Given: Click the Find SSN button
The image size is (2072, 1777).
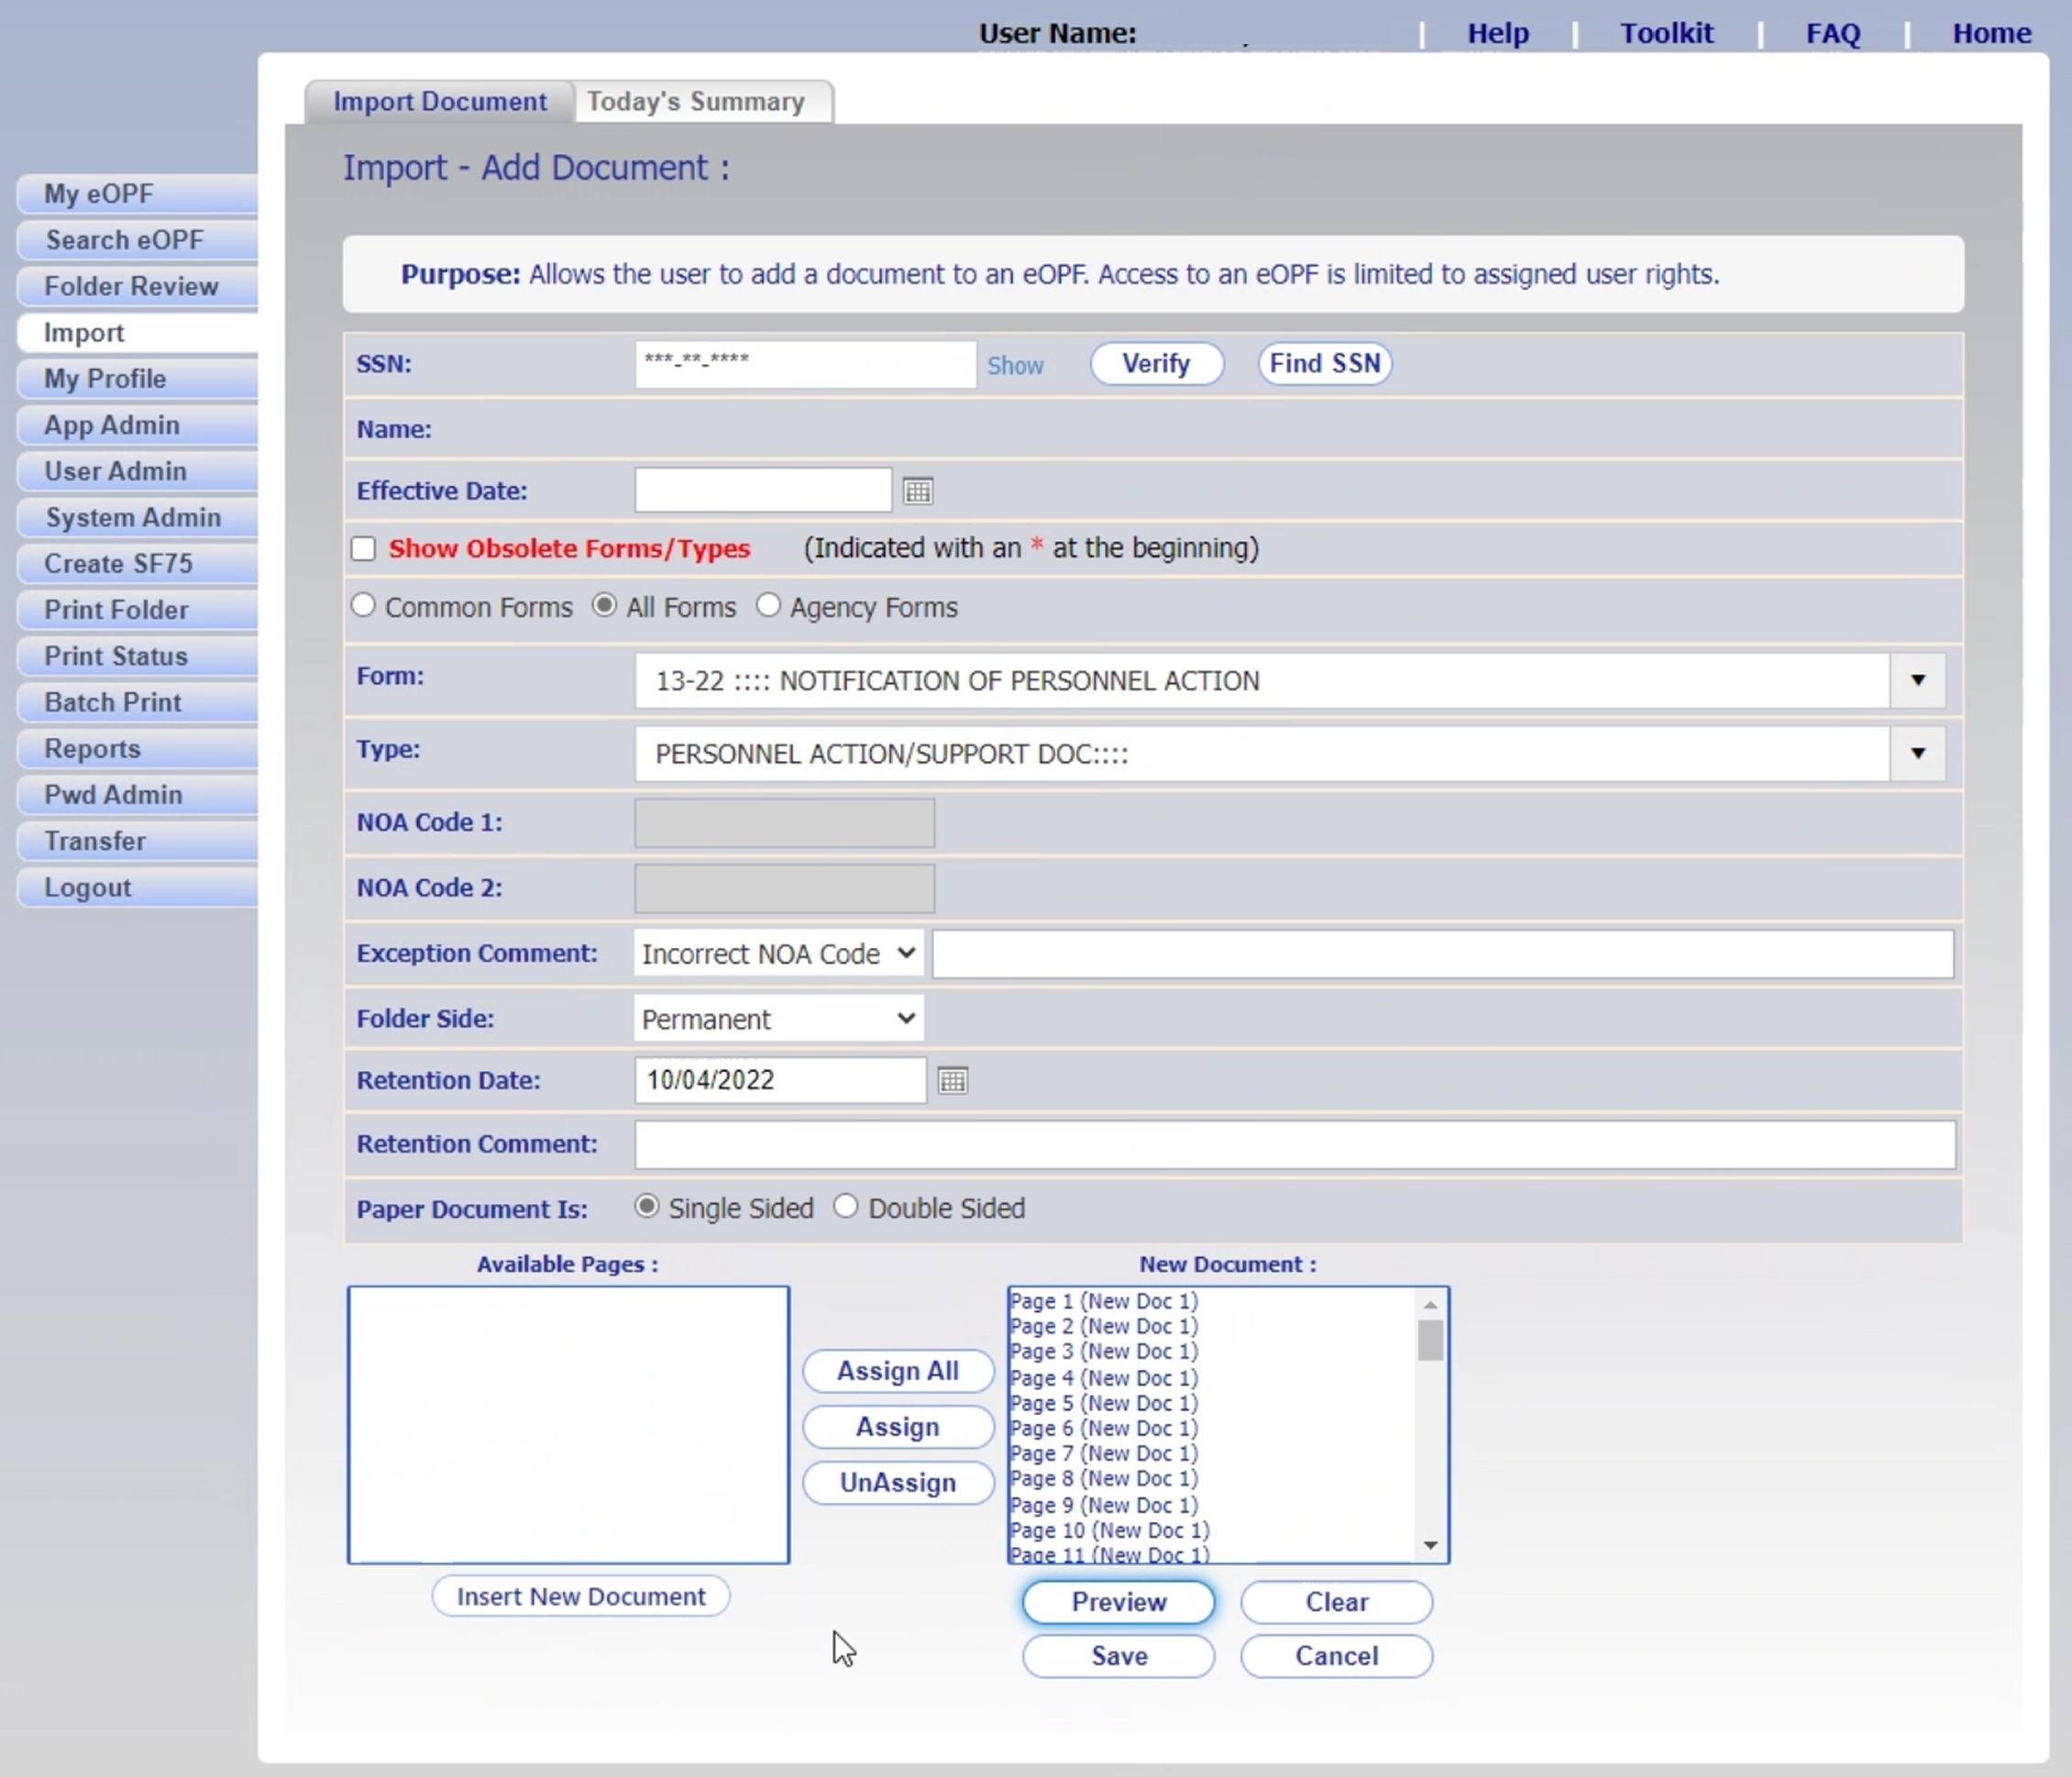Looking at the screenshot, I should coord(1324,363).
